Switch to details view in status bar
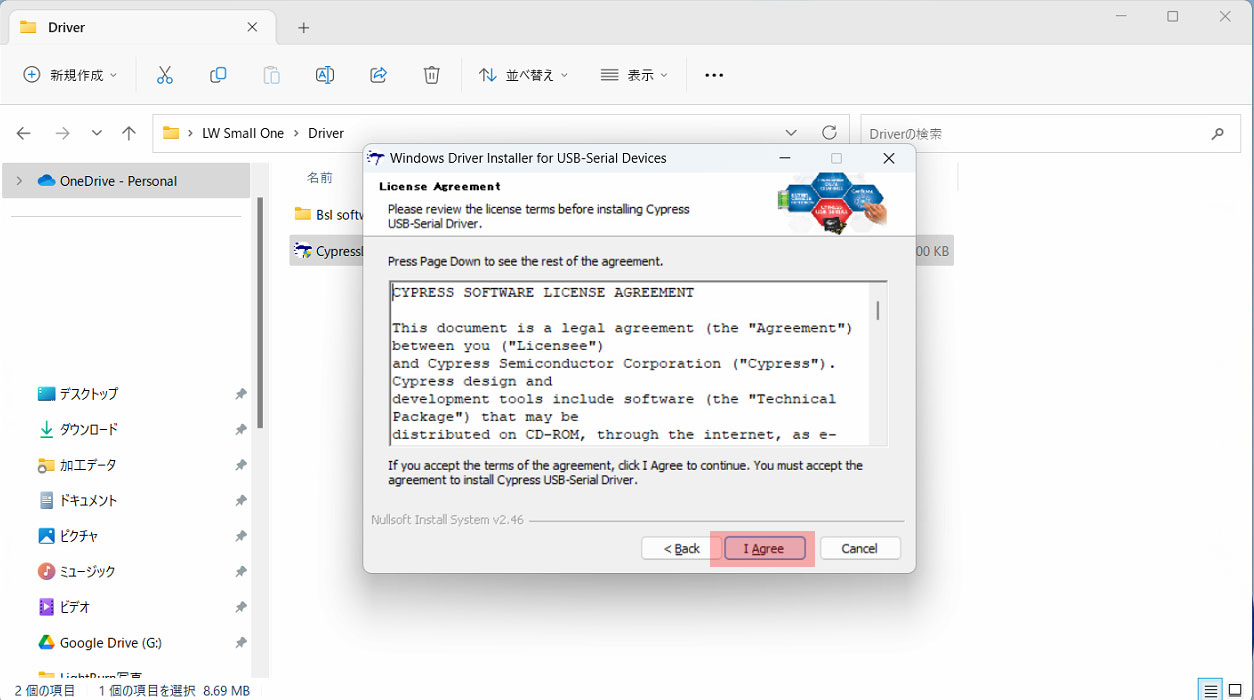 pos(1210,690)
